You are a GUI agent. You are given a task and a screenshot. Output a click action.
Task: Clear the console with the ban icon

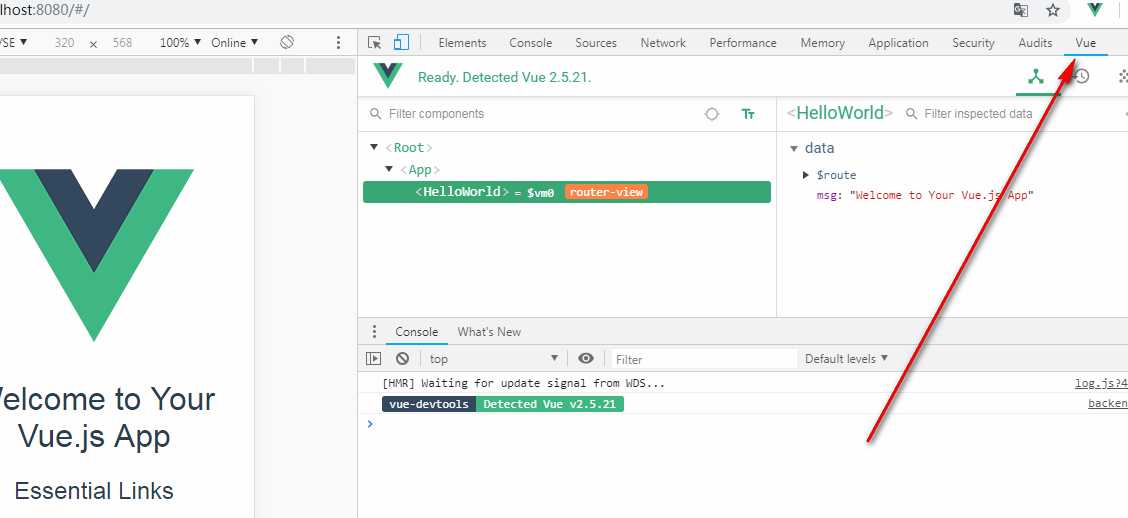click(x=402, y=358)
